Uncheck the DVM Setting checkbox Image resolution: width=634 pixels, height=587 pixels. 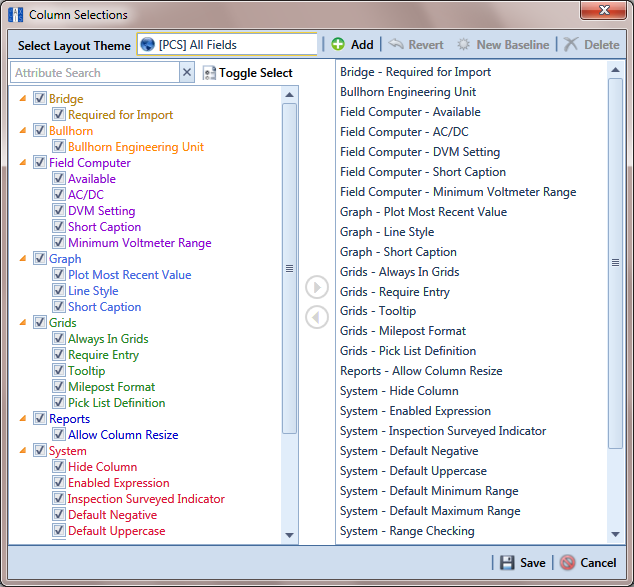tap(59, 210)
